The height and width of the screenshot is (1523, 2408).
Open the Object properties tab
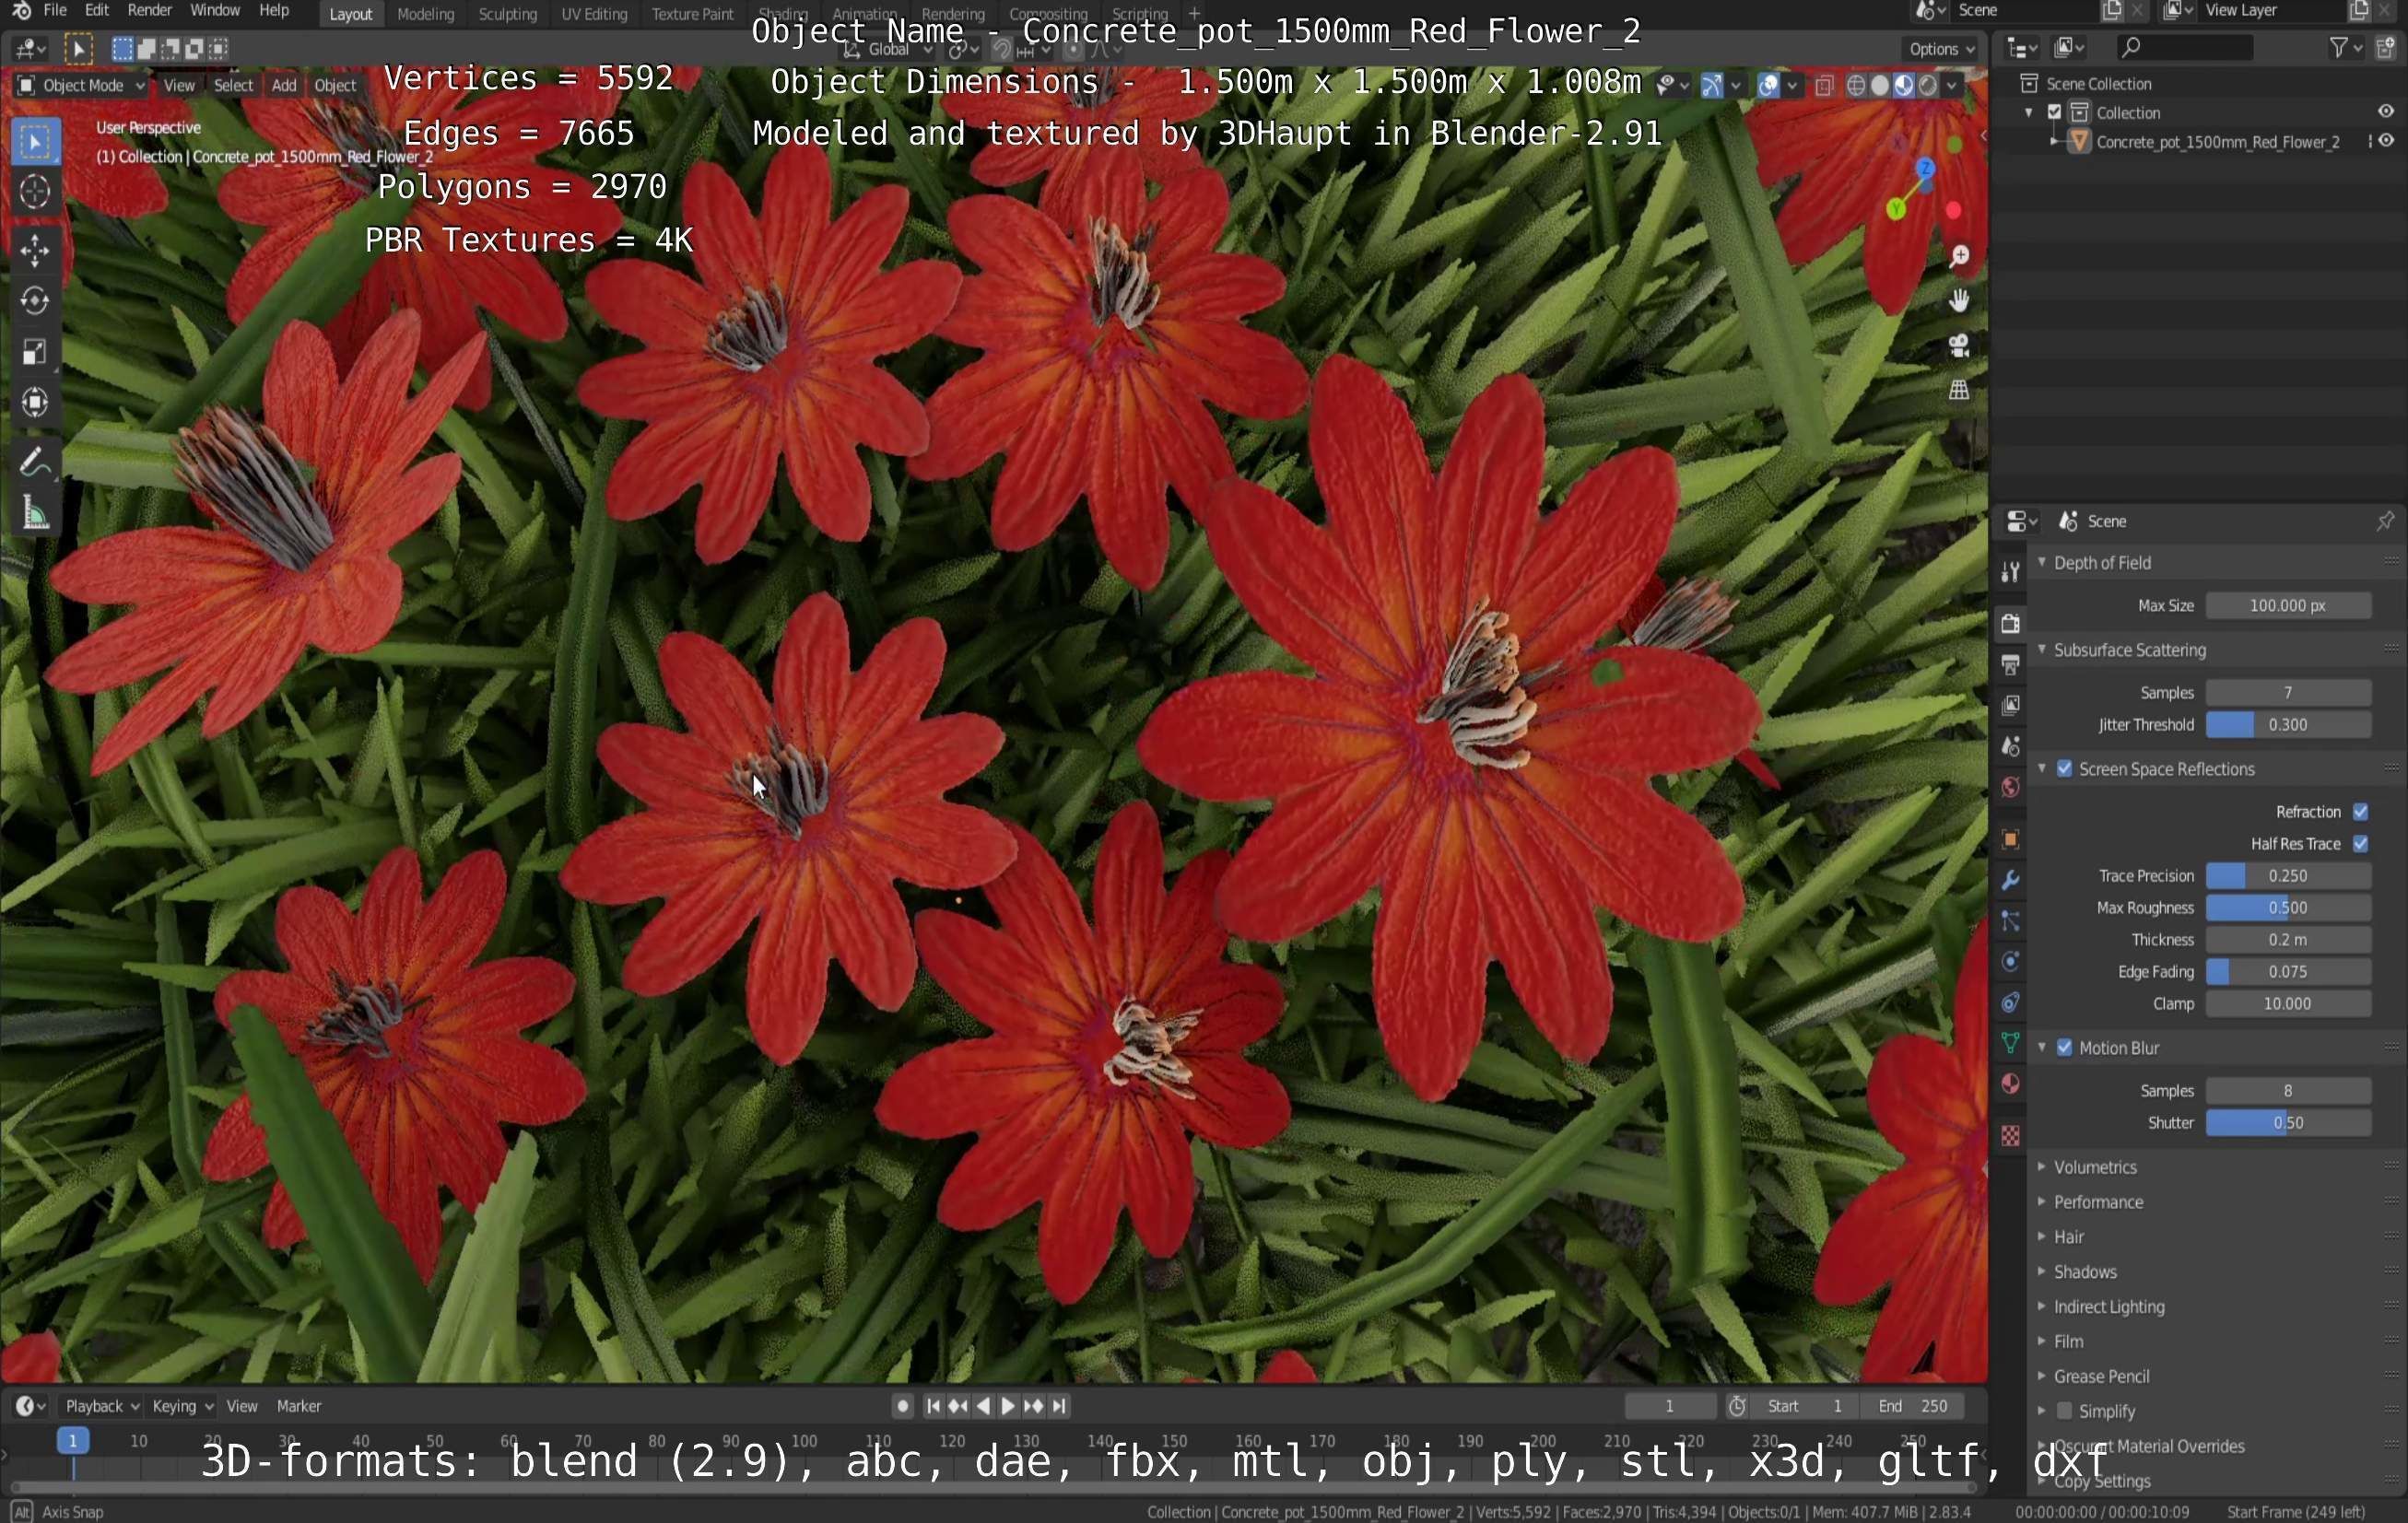(2010, 839)
